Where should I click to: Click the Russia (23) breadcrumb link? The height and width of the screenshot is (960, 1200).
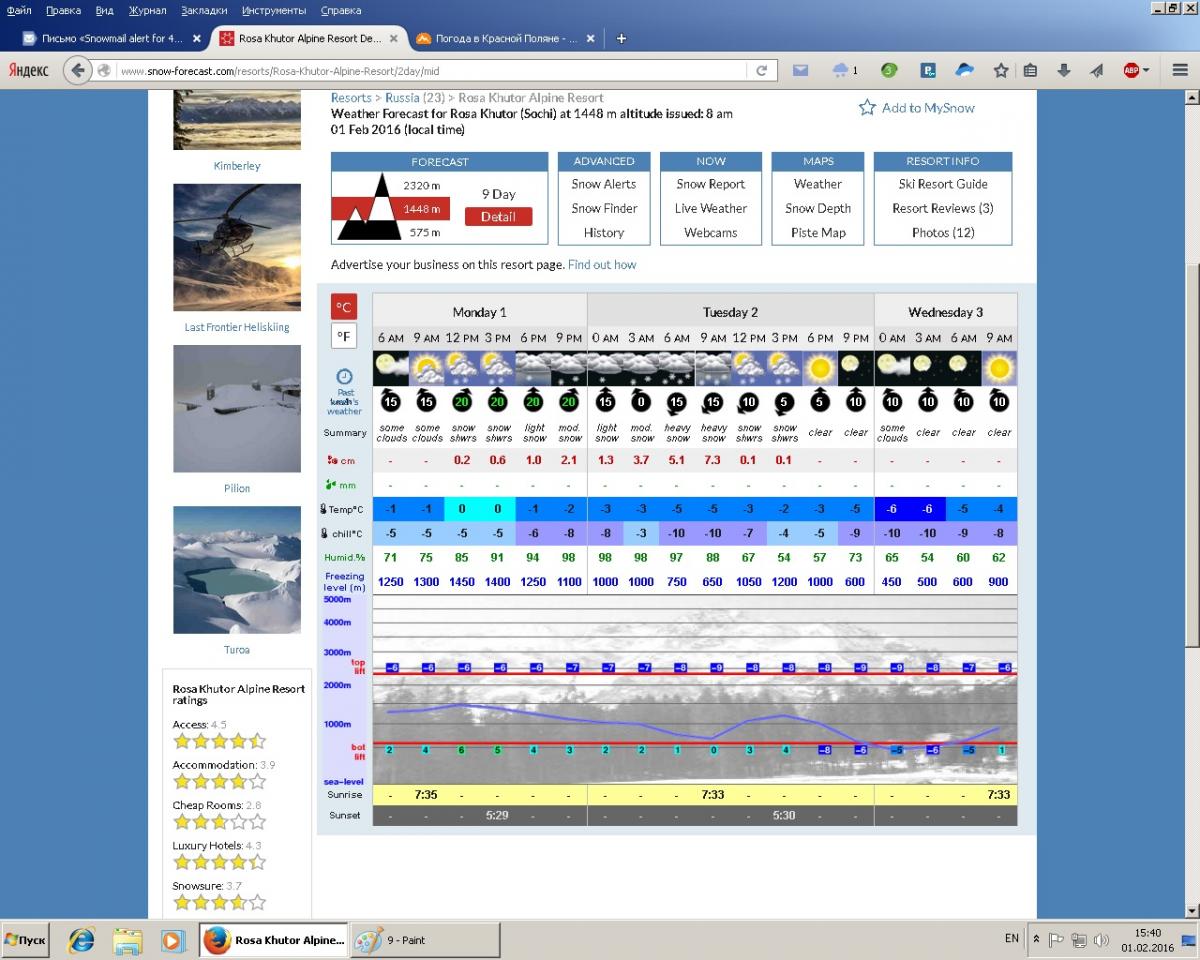click(415, 98)
